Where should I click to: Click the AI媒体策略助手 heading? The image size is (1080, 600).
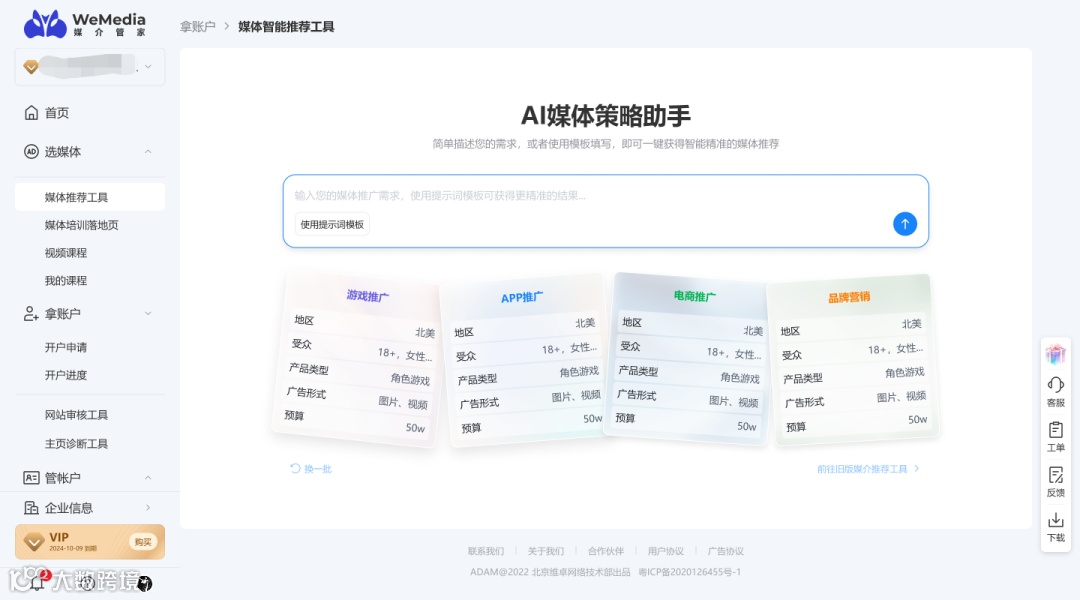point(605,115)
